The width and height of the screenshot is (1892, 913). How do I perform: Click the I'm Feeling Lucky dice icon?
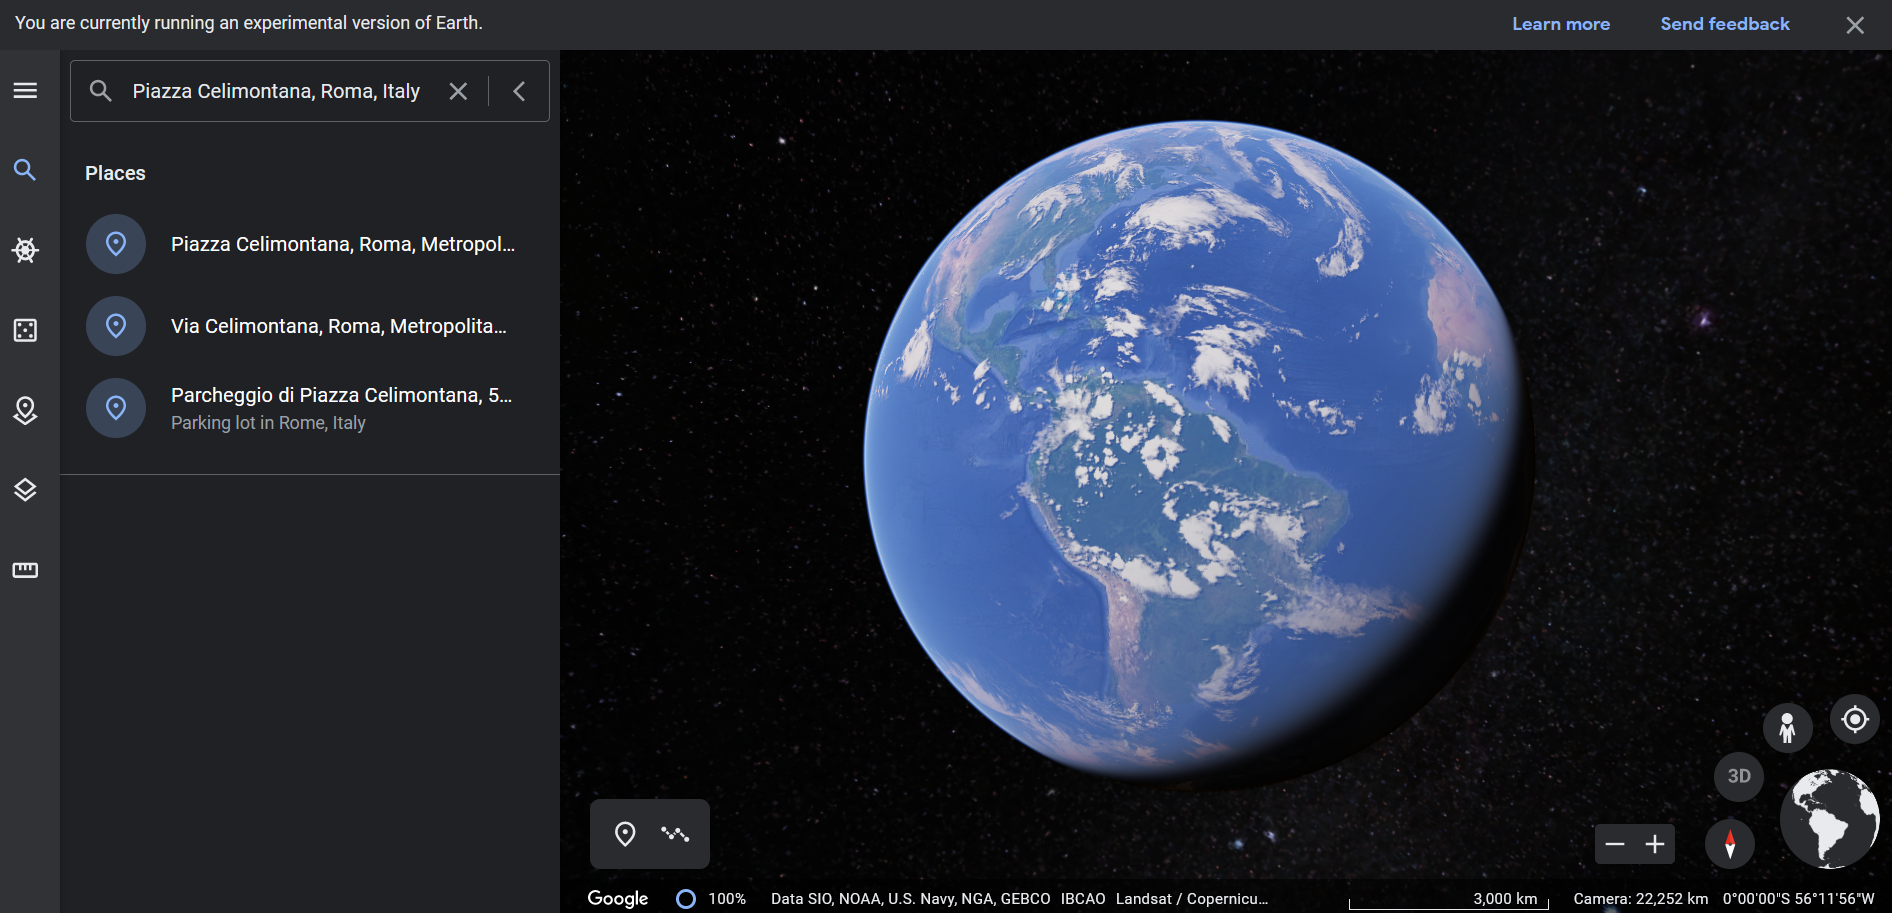pyautogui.click(x=25, y=330)
